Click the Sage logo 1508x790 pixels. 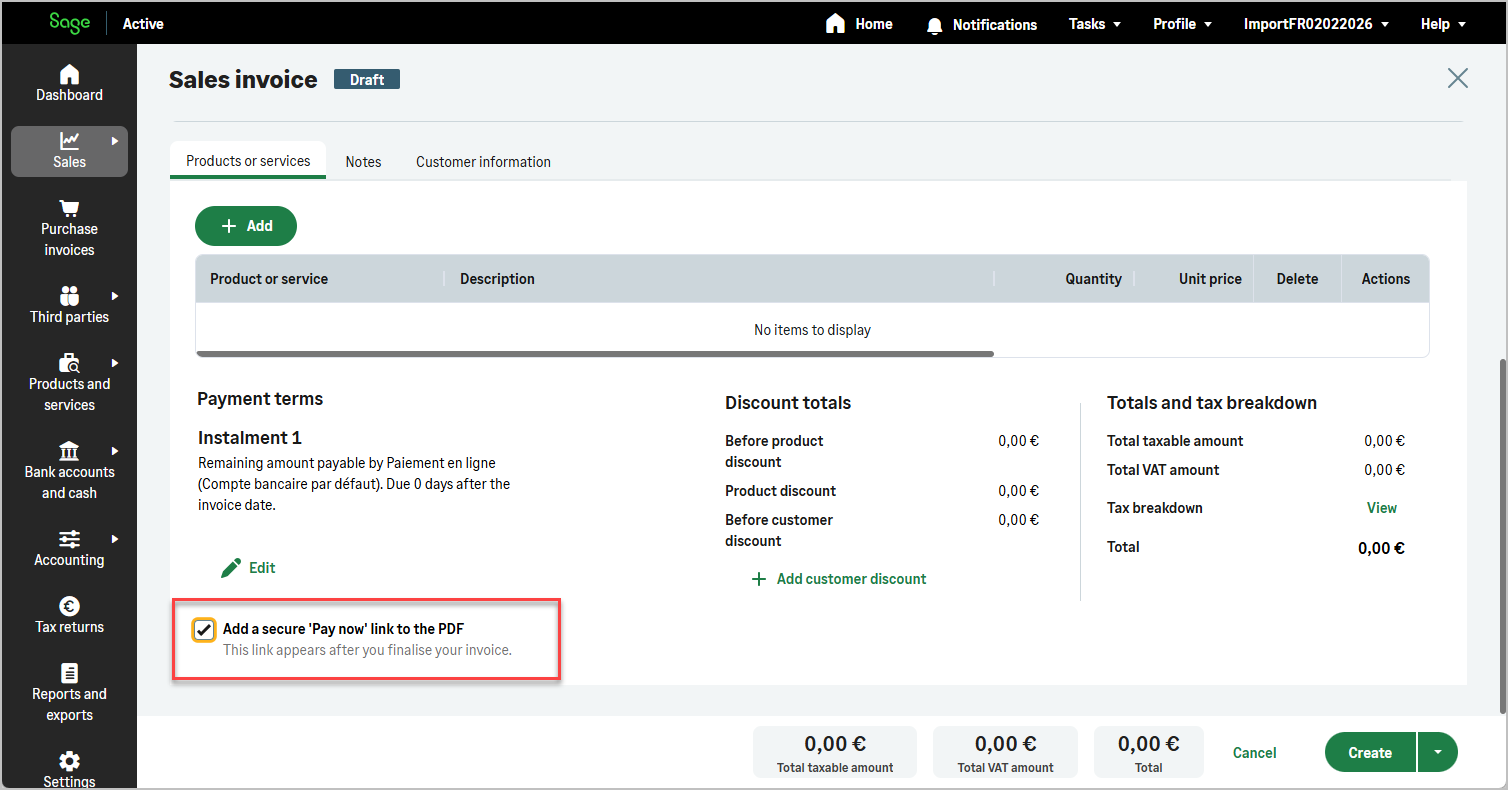click(x=69, y=22)
